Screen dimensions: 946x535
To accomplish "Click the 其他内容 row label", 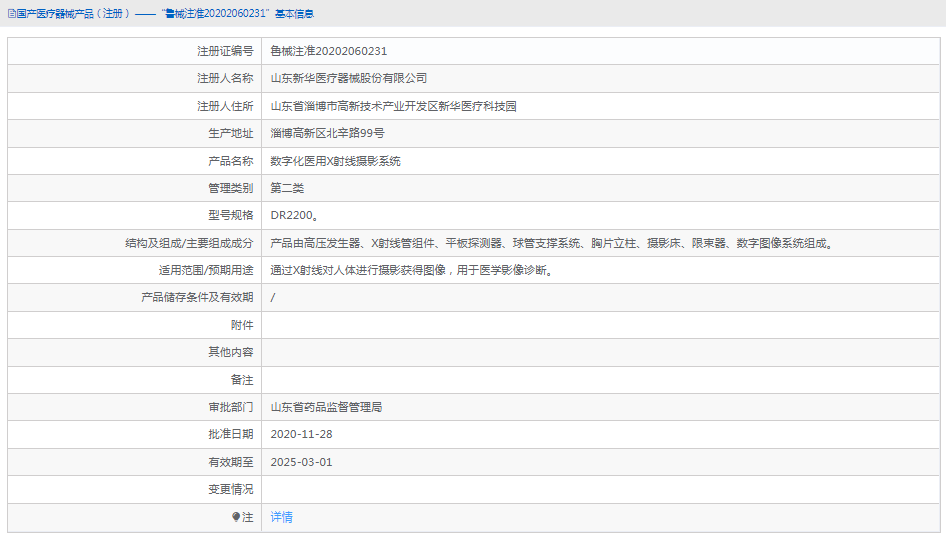I will pyautogui.click(x=230, y=352).
